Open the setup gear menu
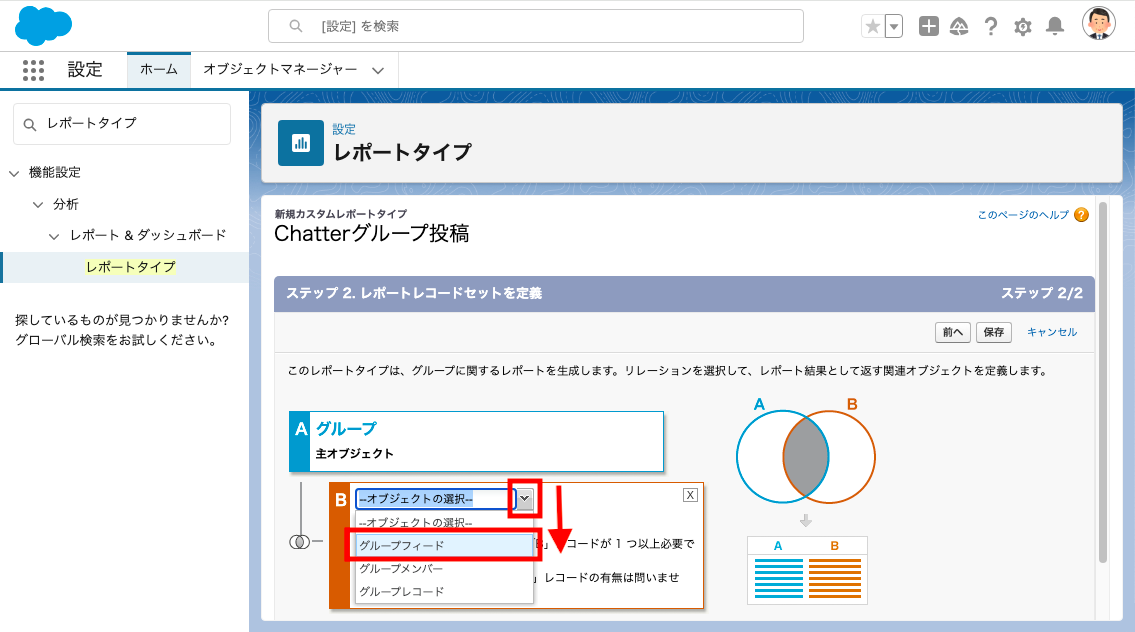This screenshot has width=1135, height=632. 1023,28
